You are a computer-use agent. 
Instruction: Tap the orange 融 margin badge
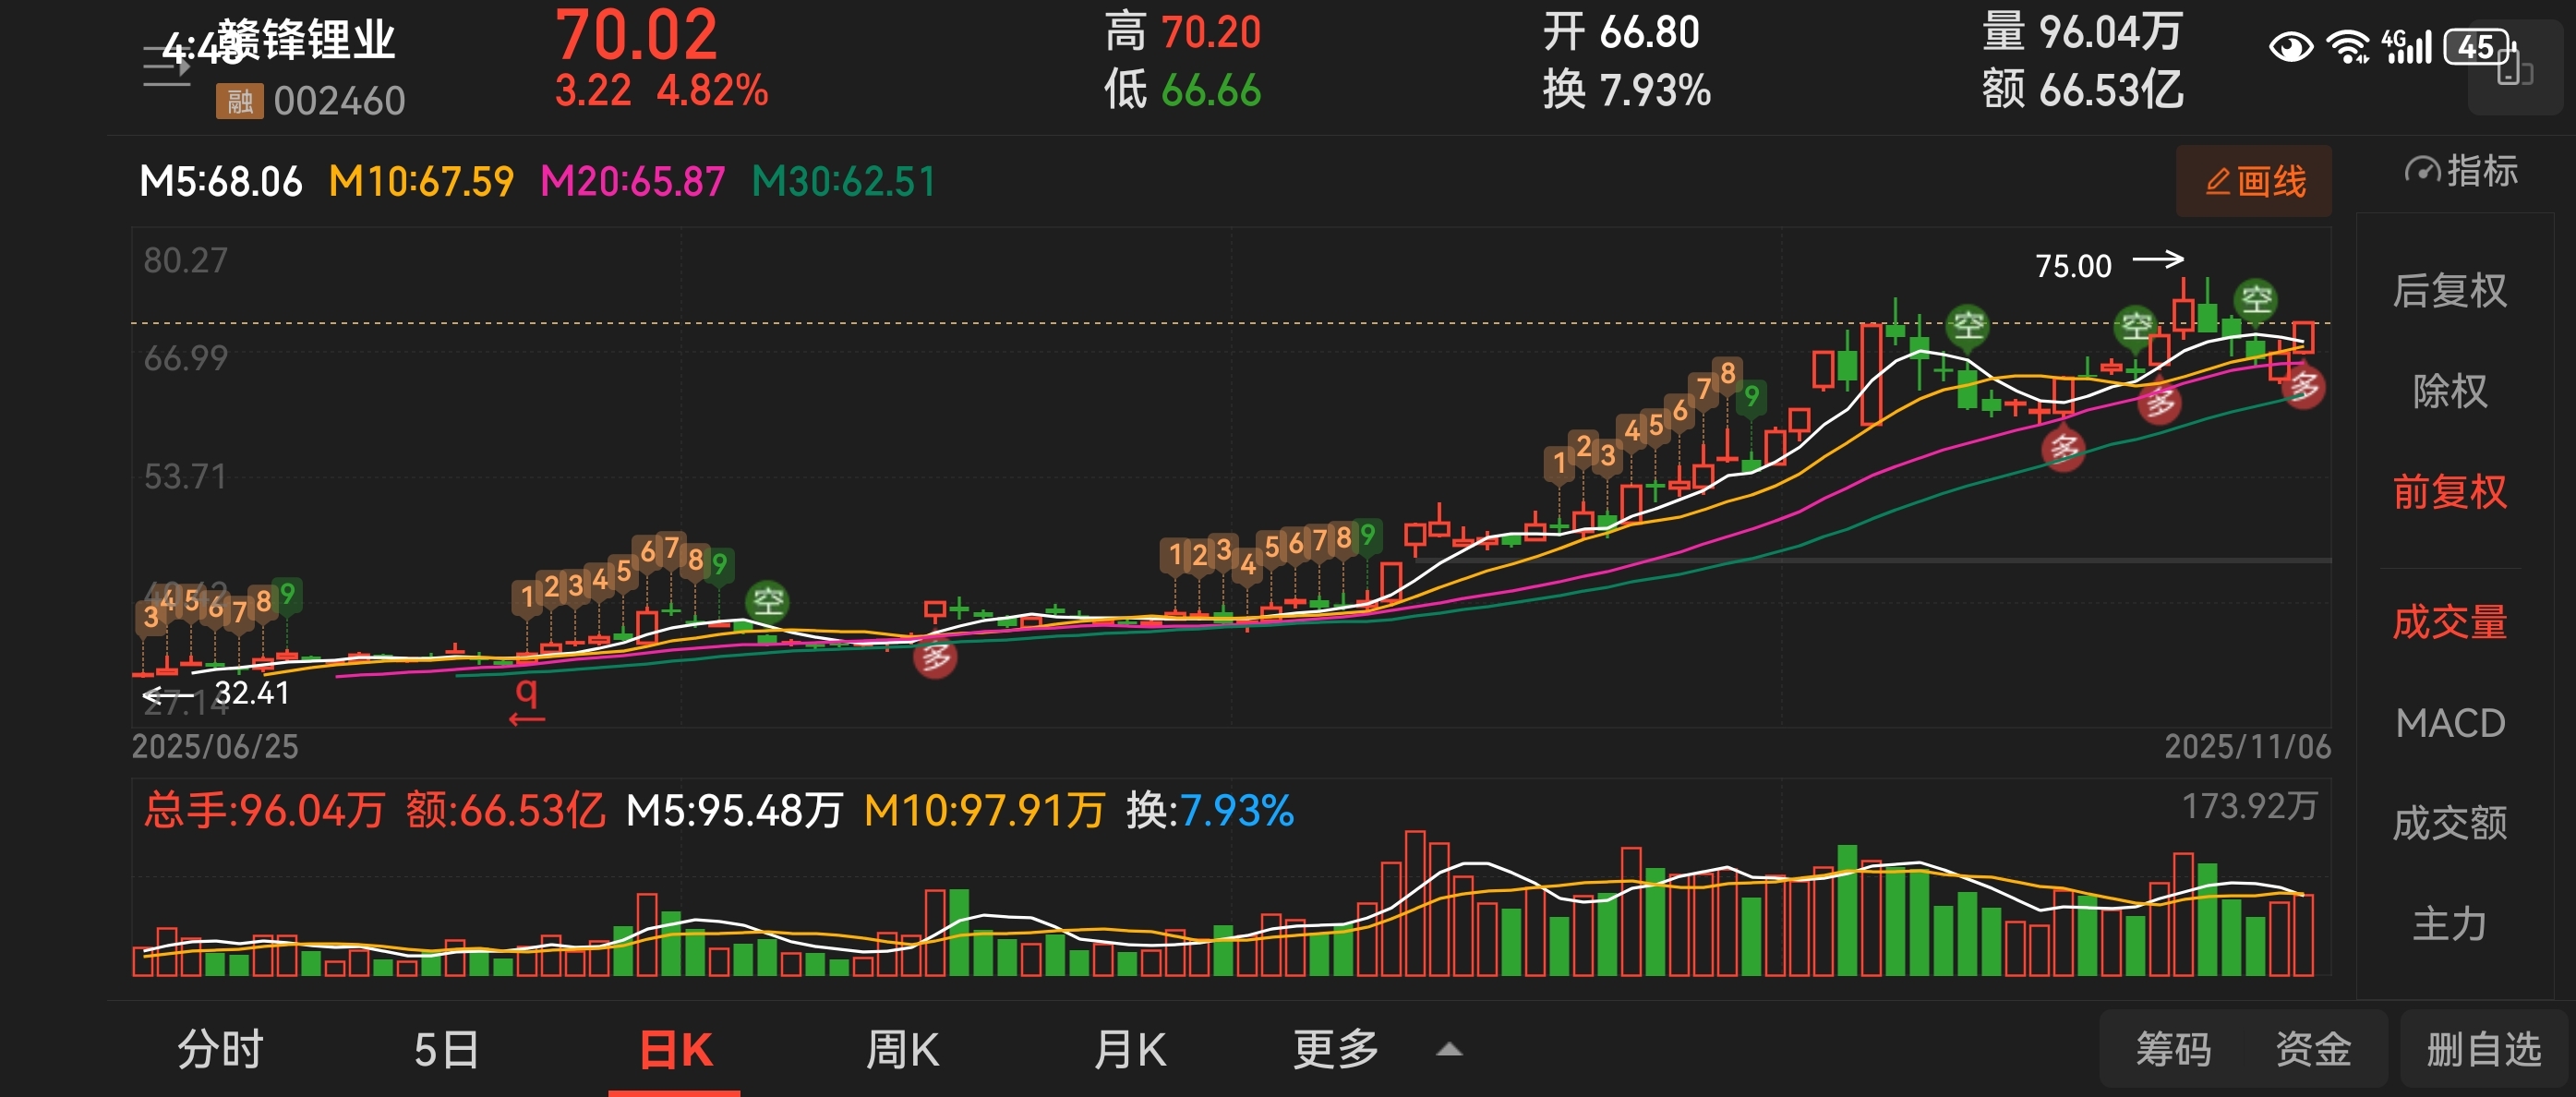point(239,101)
